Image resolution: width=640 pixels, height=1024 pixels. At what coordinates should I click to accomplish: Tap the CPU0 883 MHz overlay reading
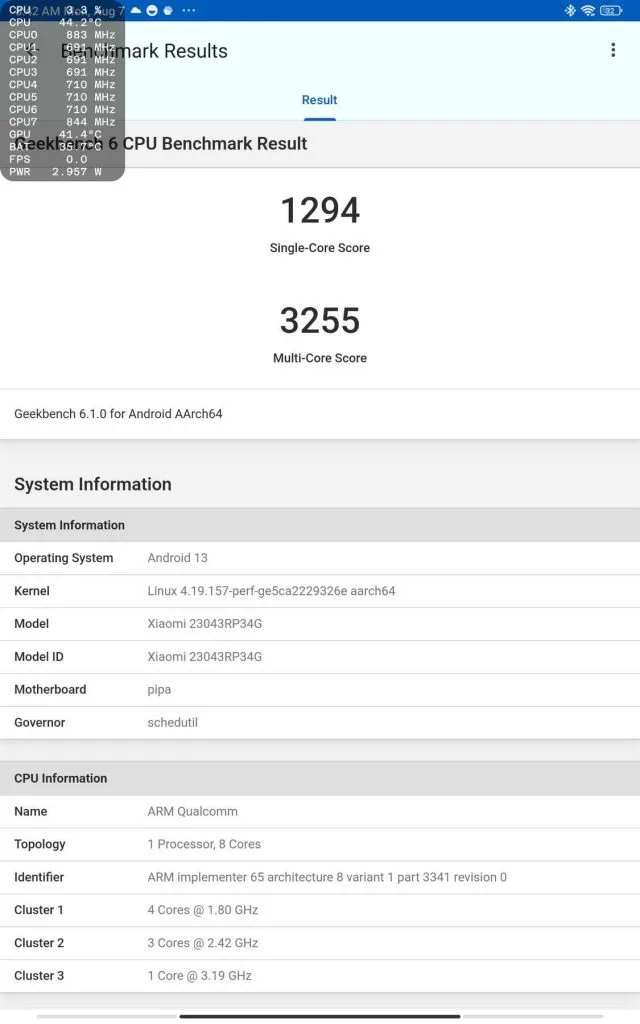pyautogui.click(x=62, y=35)
